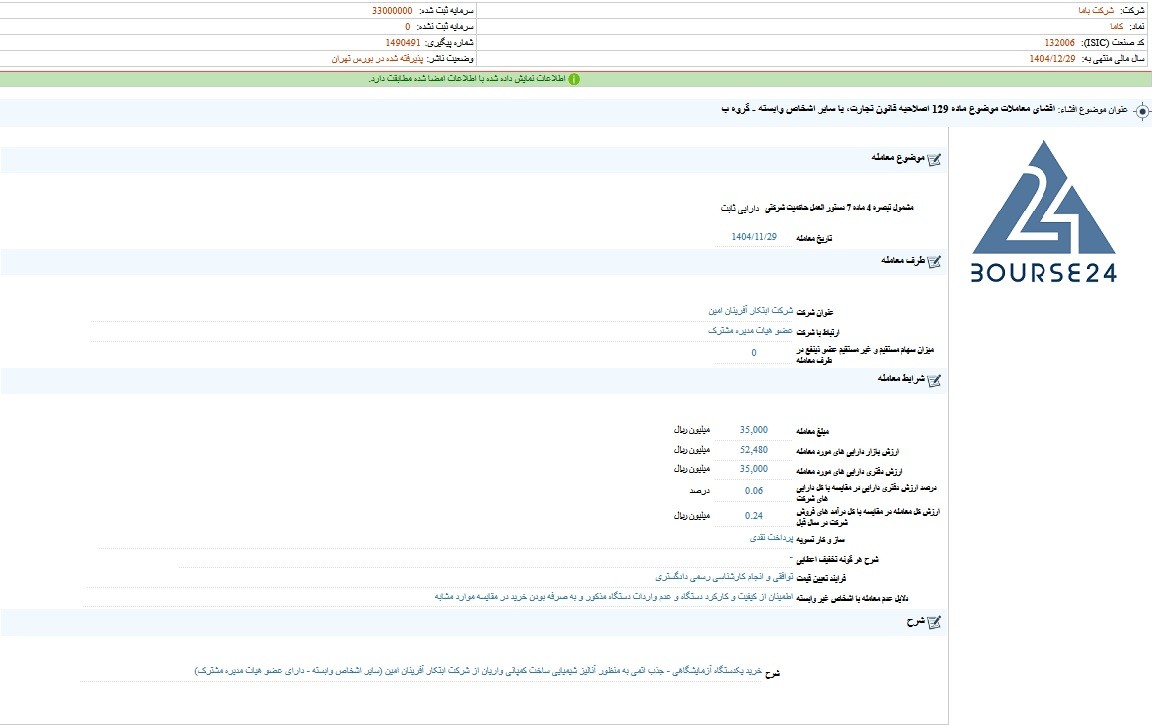Click pricing process text توافقی و انجام کارشناسی
This screenshot has height=725, width=1152.
pos(724,577)
